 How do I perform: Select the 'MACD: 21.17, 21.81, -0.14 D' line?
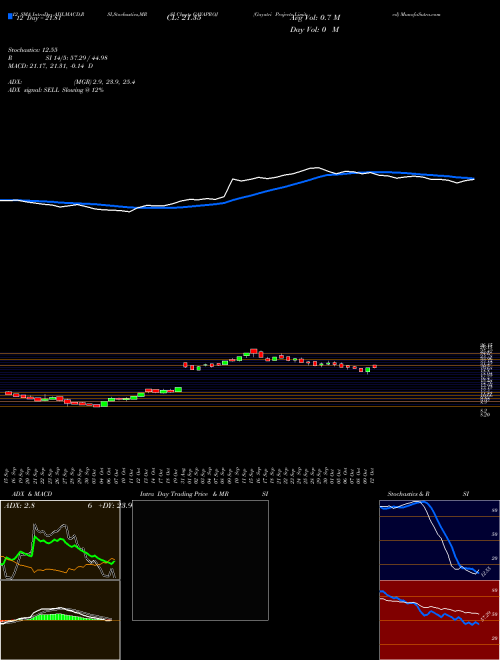tap(51, 66)
